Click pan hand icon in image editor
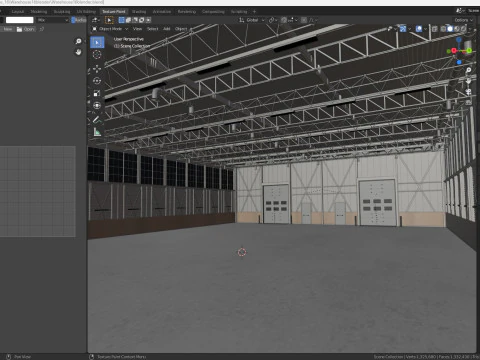Viewport: 480px width, 360px height. click(x=78, y=52)
